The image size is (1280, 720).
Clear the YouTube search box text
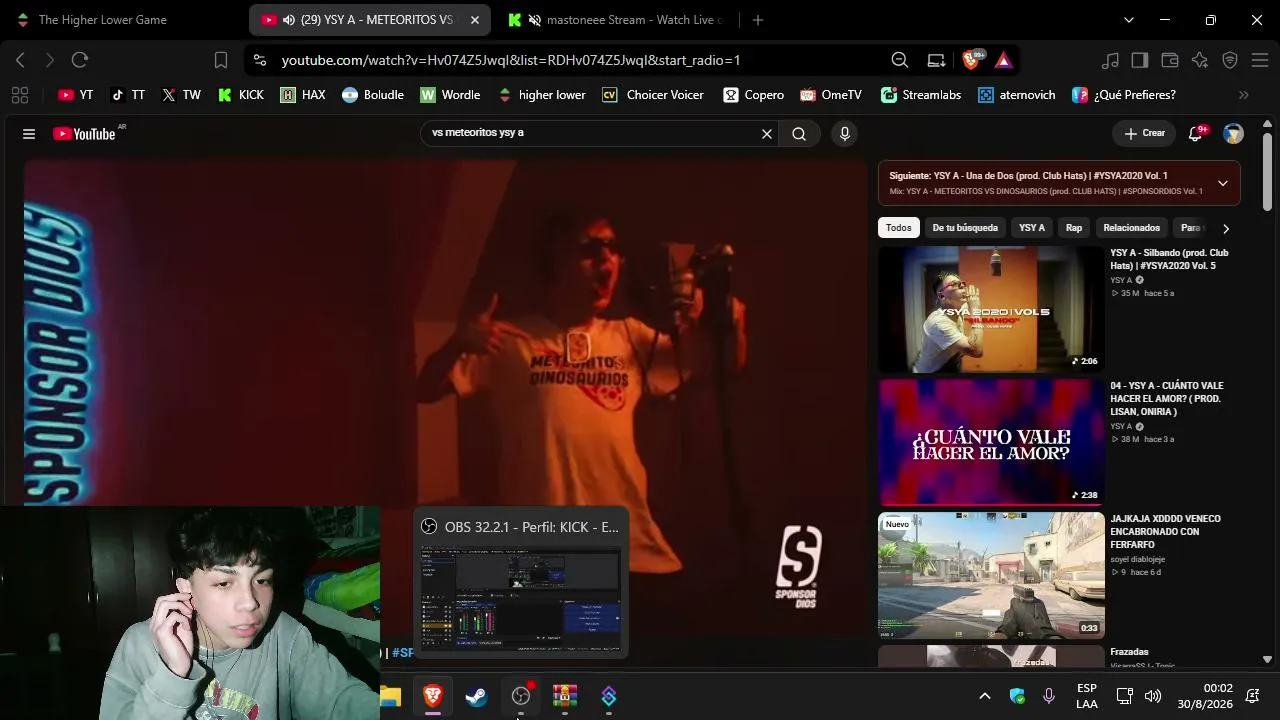(x=767, y=134)
